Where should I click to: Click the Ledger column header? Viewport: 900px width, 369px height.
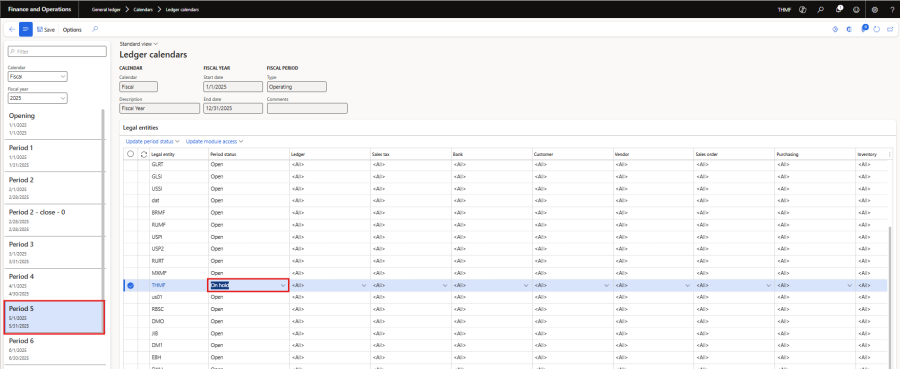[329, 154]
